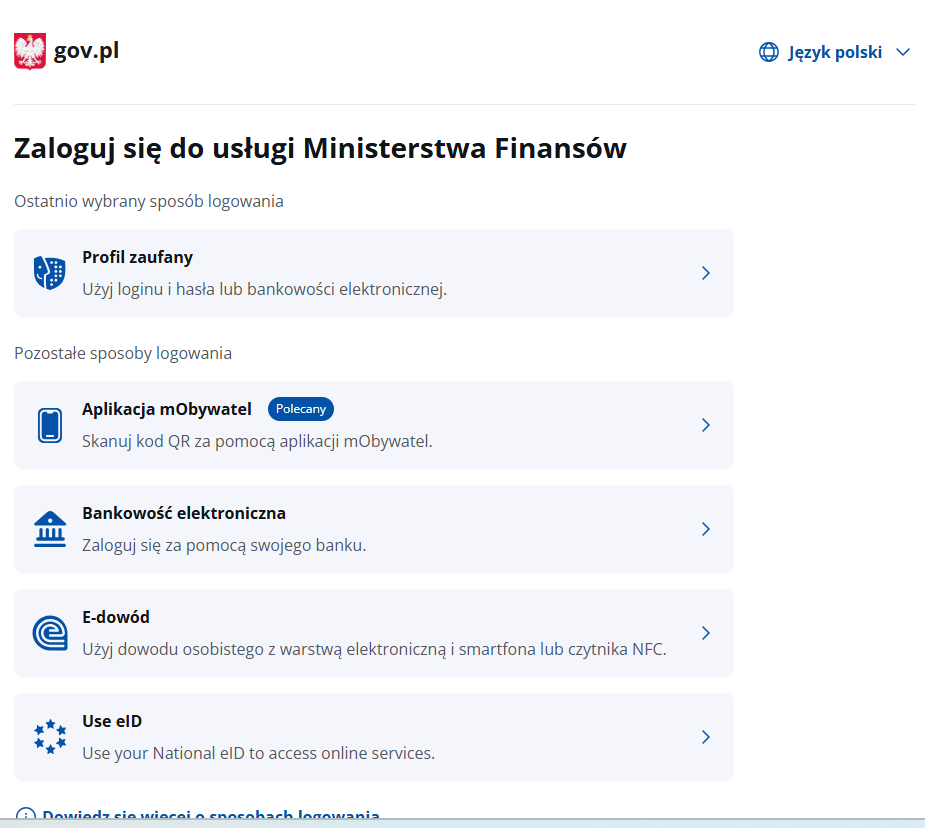
Task: Click the Polish eagle emblem logo
Action: pos(30,51)
